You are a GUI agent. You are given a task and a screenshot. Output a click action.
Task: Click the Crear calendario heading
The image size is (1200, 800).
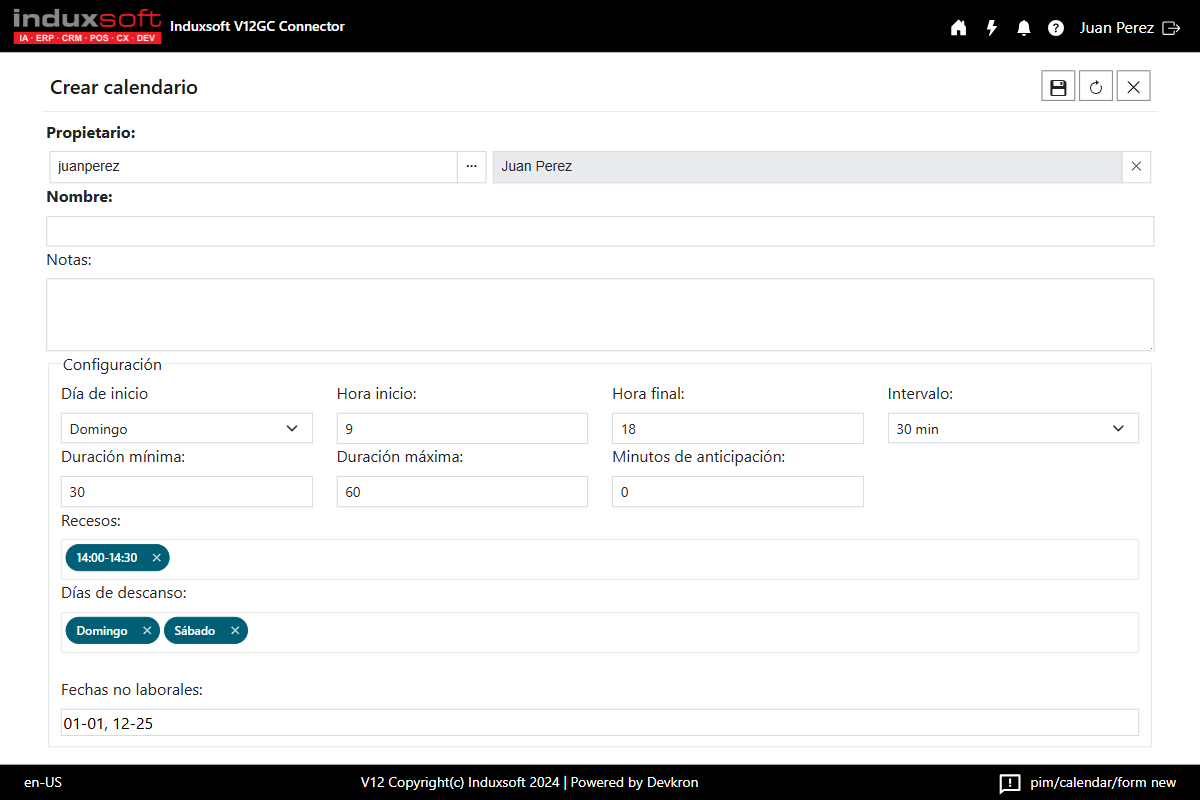(124, 87)
